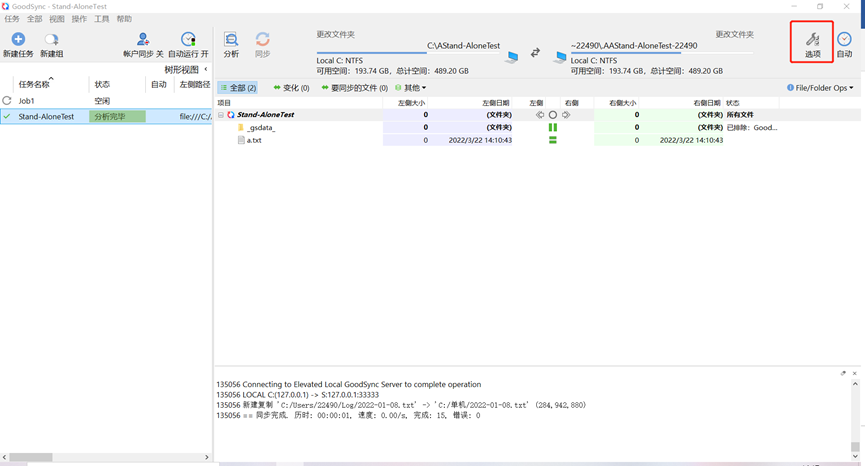Click the two-way sync direction arrows icon
Image resolution: width=865 pixels, height=466 pixels.
[535, 53]
